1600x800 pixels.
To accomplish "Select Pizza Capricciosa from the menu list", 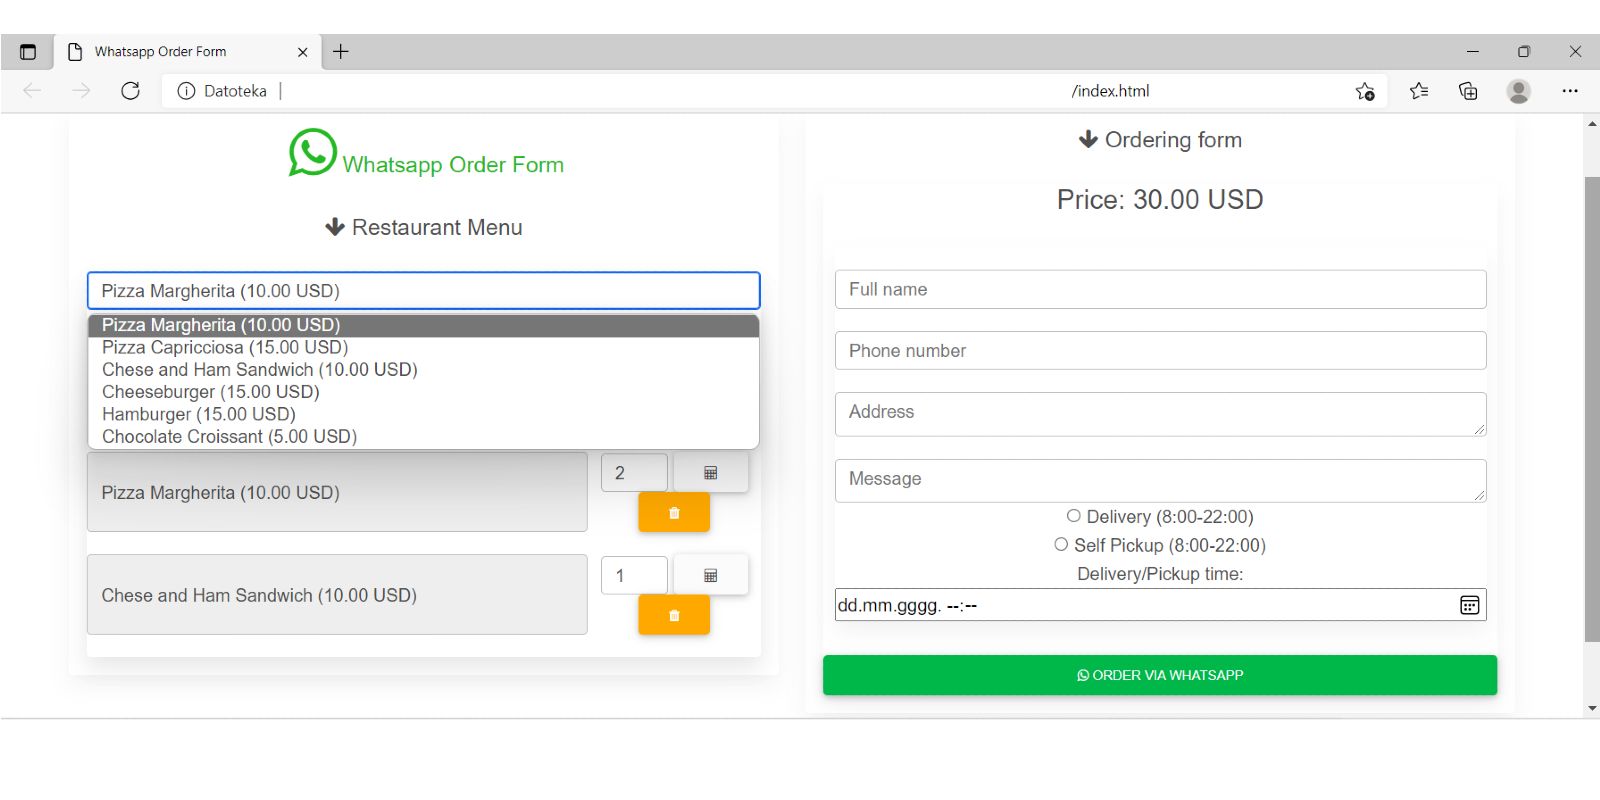I will [225, 347].
